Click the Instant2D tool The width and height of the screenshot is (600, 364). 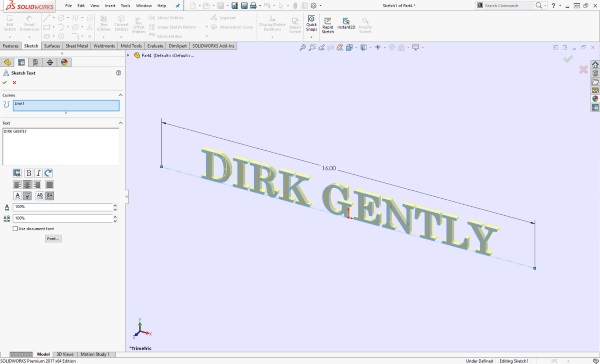click(346, 24)
